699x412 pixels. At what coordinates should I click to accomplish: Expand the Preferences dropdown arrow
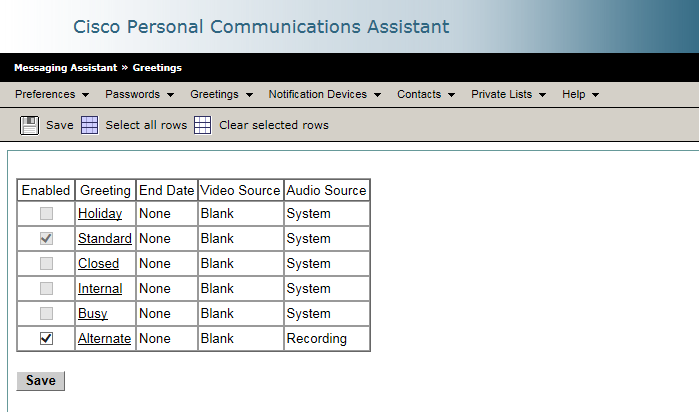[x=86, y=95]
